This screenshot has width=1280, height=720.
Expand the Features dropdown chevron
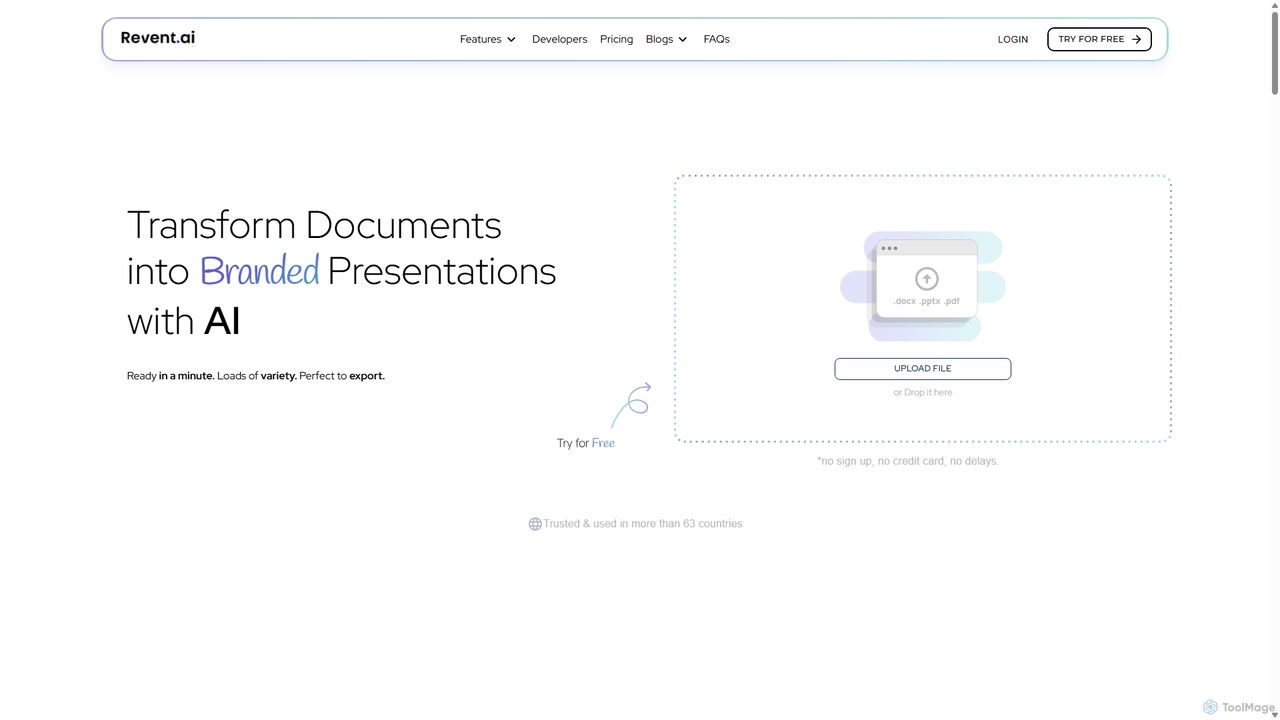coord(511,40)
